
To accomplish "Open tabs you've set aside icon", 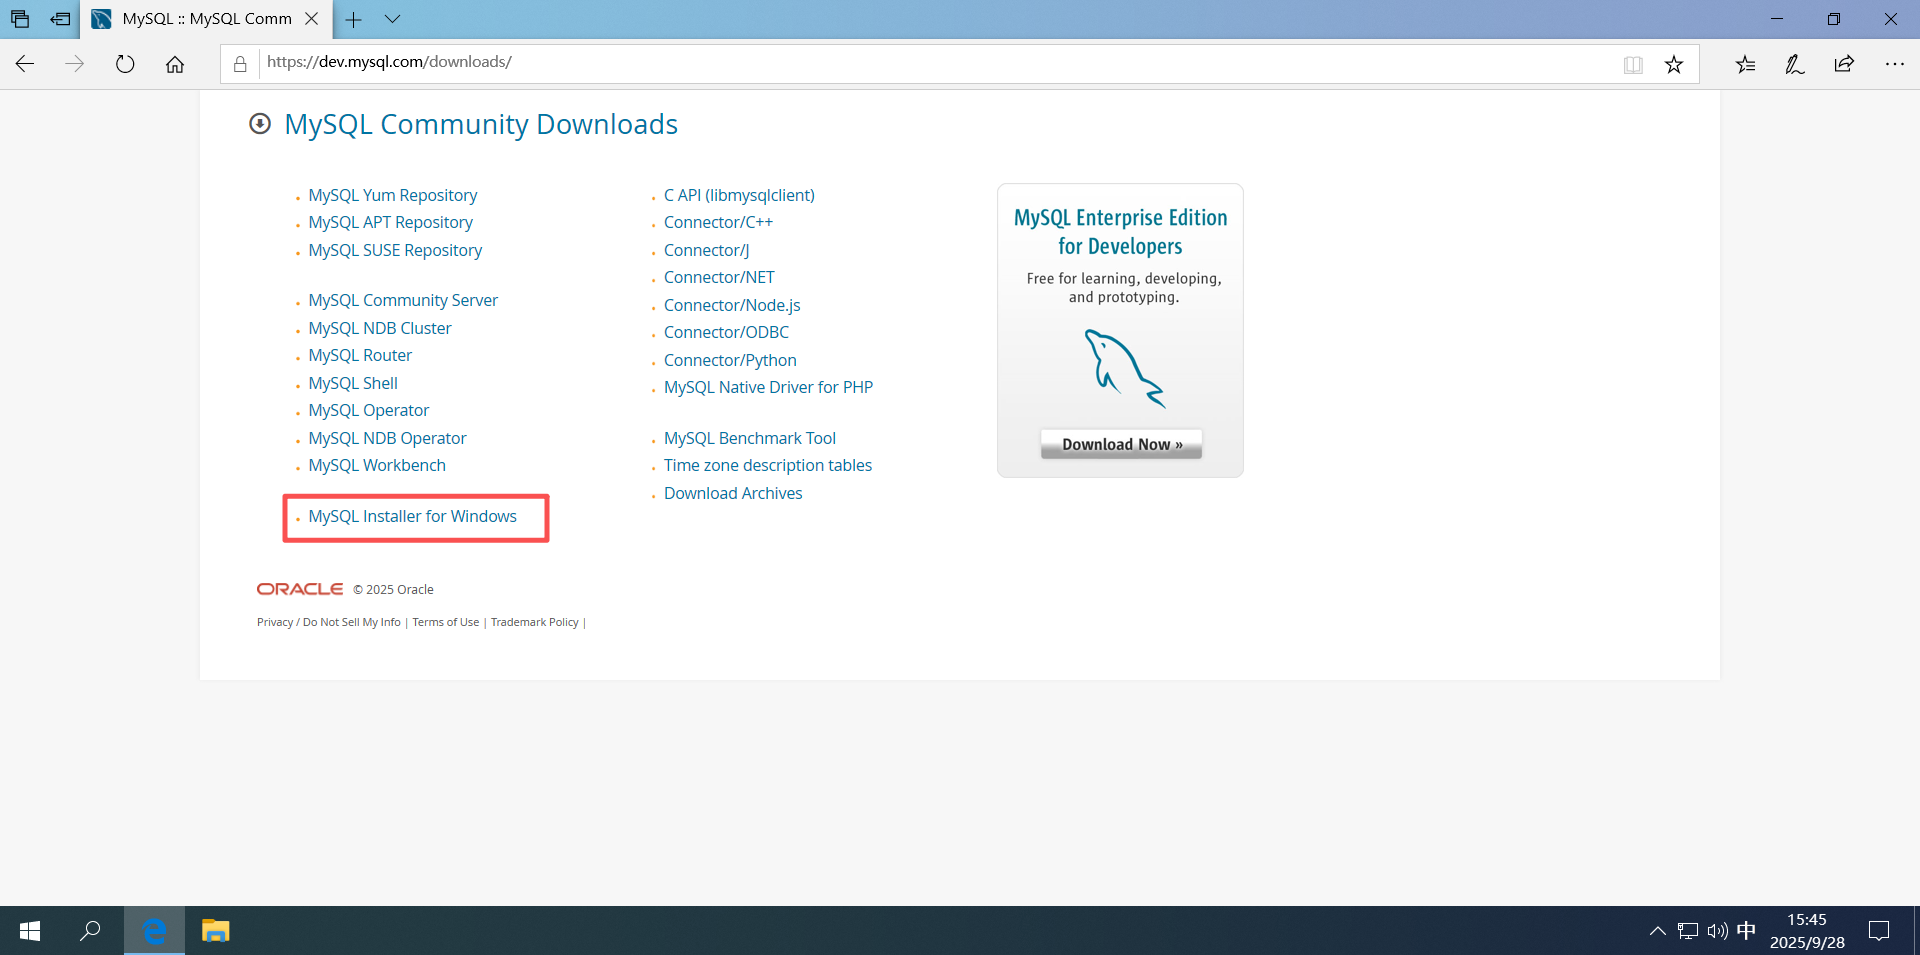I will pyautogui.click(x=20, y=19).
